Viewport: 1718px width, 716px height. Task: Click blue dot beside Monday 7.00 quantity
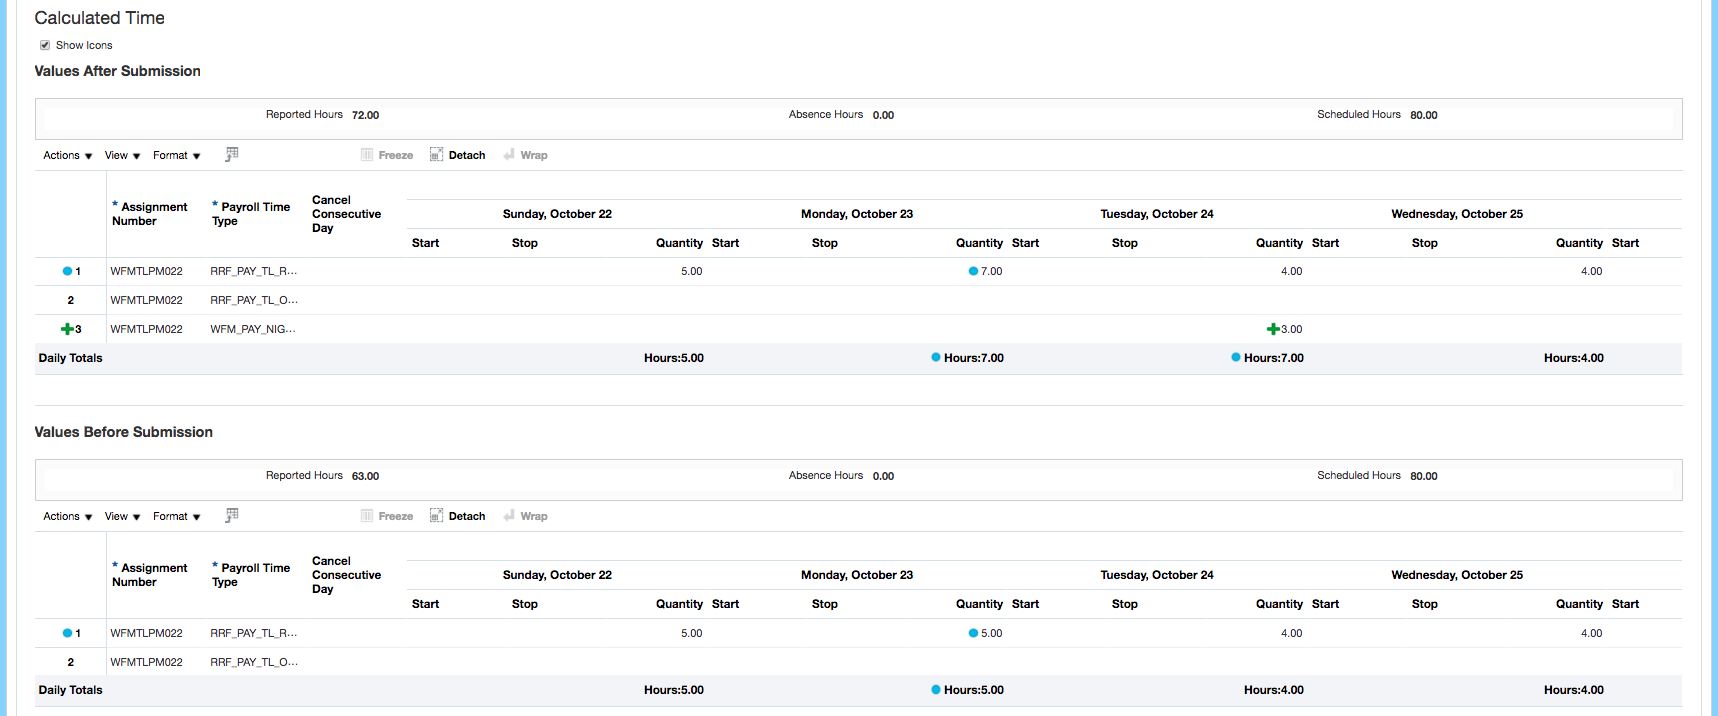973,271
